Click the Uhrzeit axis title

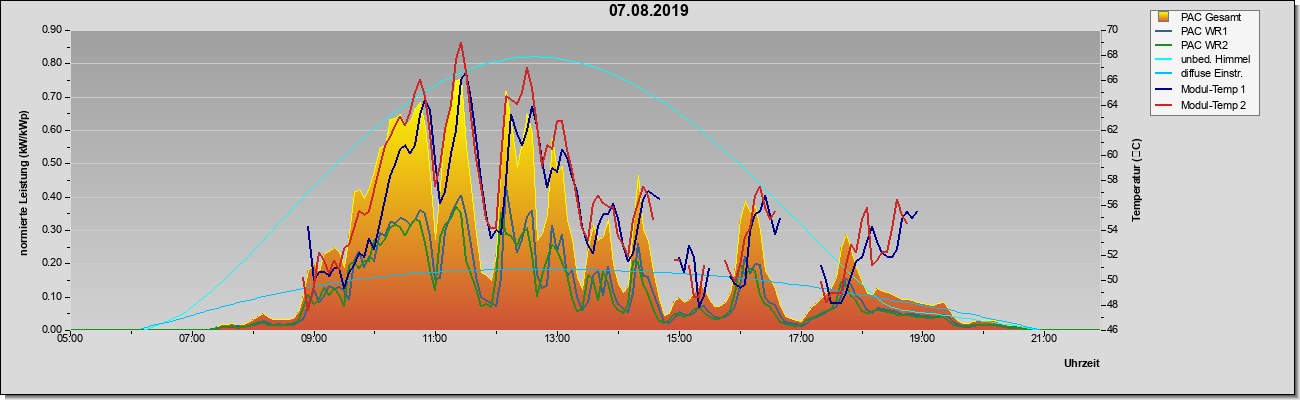(1082, 364)
